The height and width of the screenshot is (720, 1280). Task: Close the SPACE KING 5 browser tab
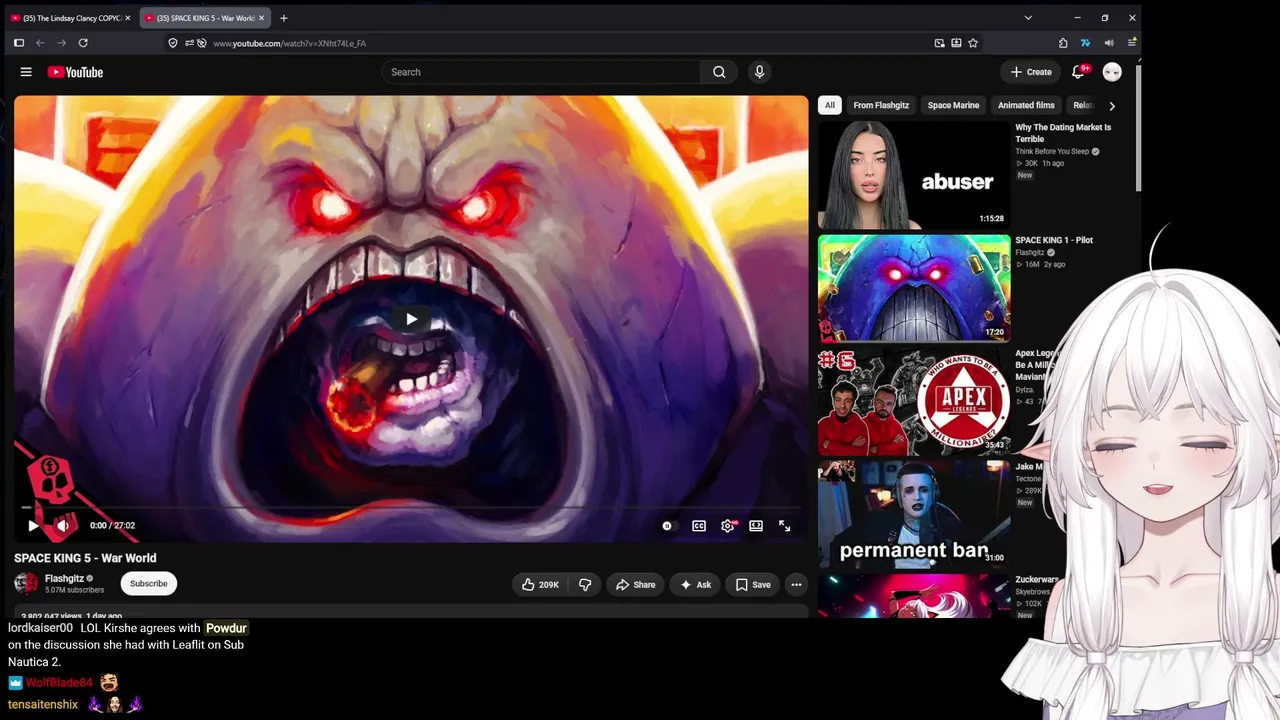pyautogui.click(x=261, y=18)
